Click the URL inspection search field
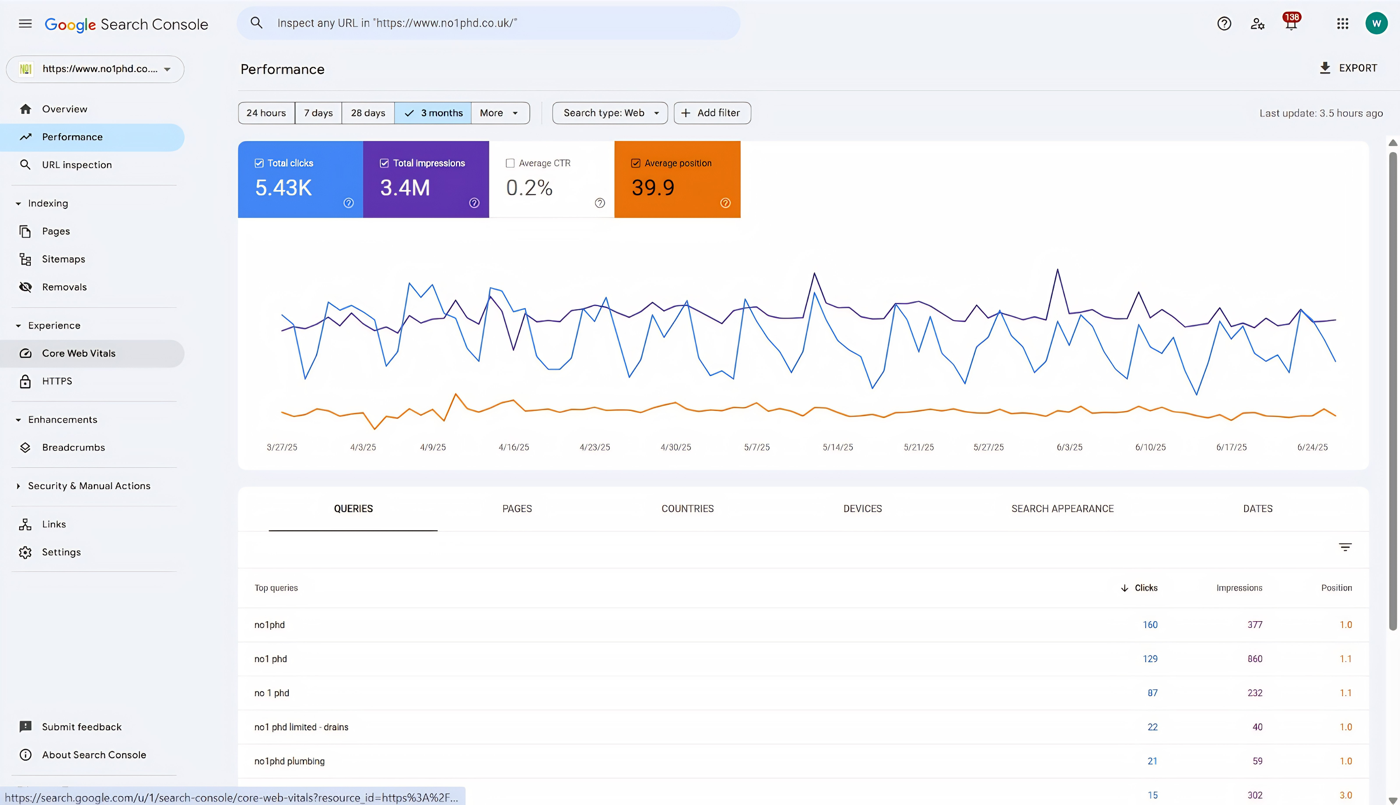The width and height of the screenshot is (1400, 805). pos(490,23)
